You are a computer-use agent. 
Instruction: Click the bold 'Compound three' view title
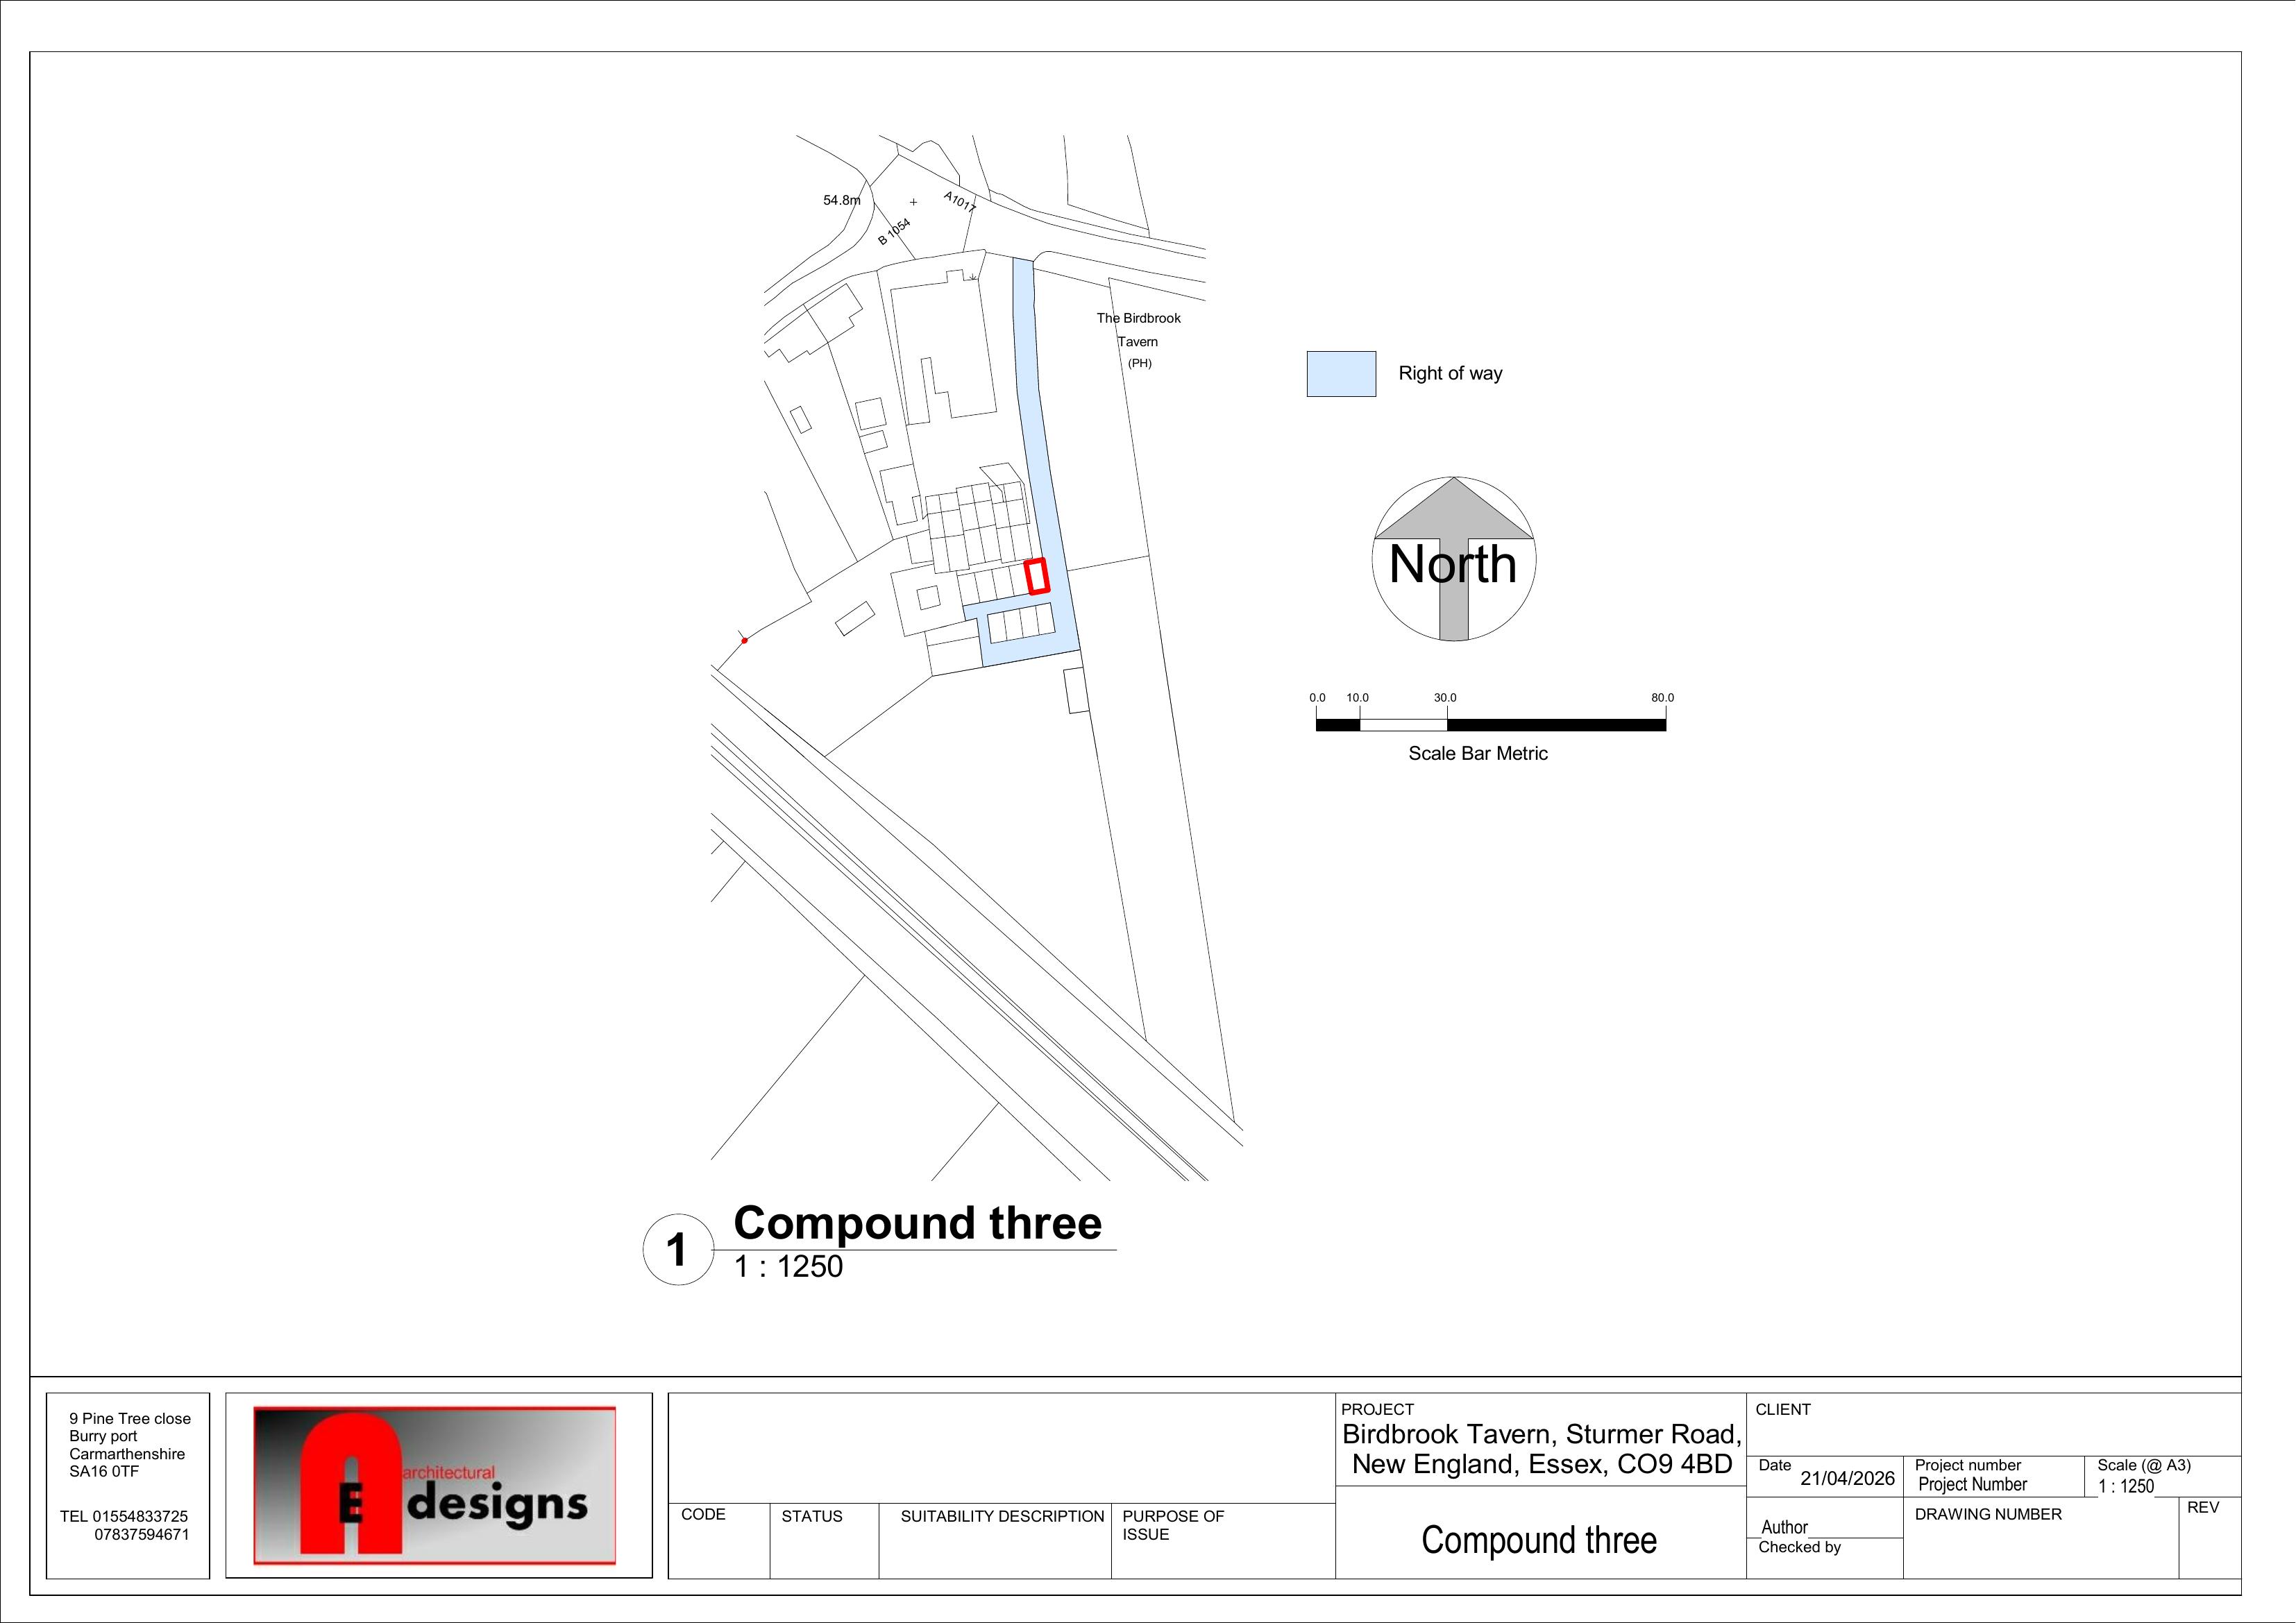click(x=917, y=1223)
